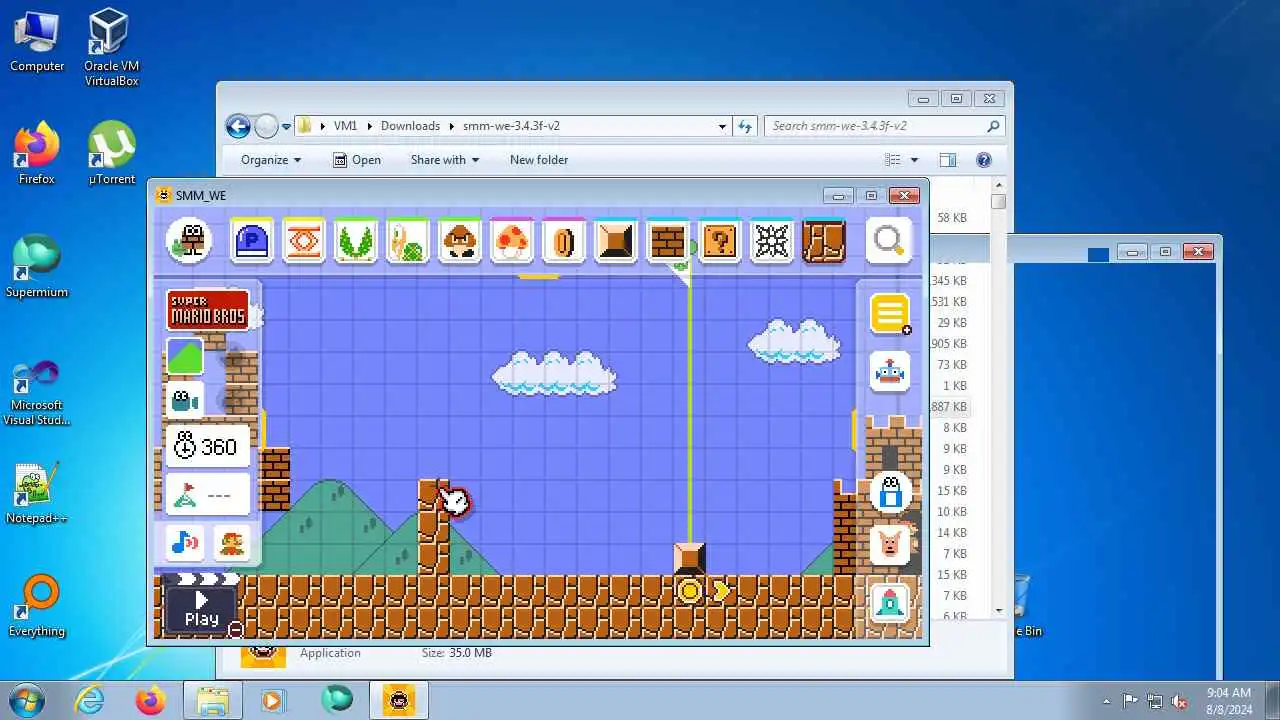Screen dimensions: 1280x720
Task: Toggle the preview pane in Explorer
Action: coord(947,160)
